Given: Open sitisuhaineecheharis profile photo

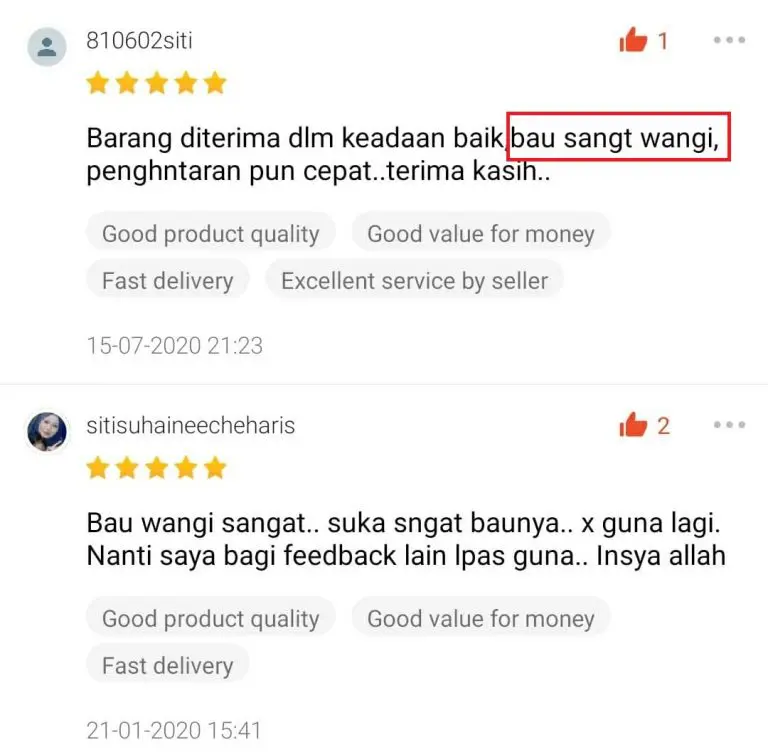Looking at the screenshot, I should click(47, 431).
